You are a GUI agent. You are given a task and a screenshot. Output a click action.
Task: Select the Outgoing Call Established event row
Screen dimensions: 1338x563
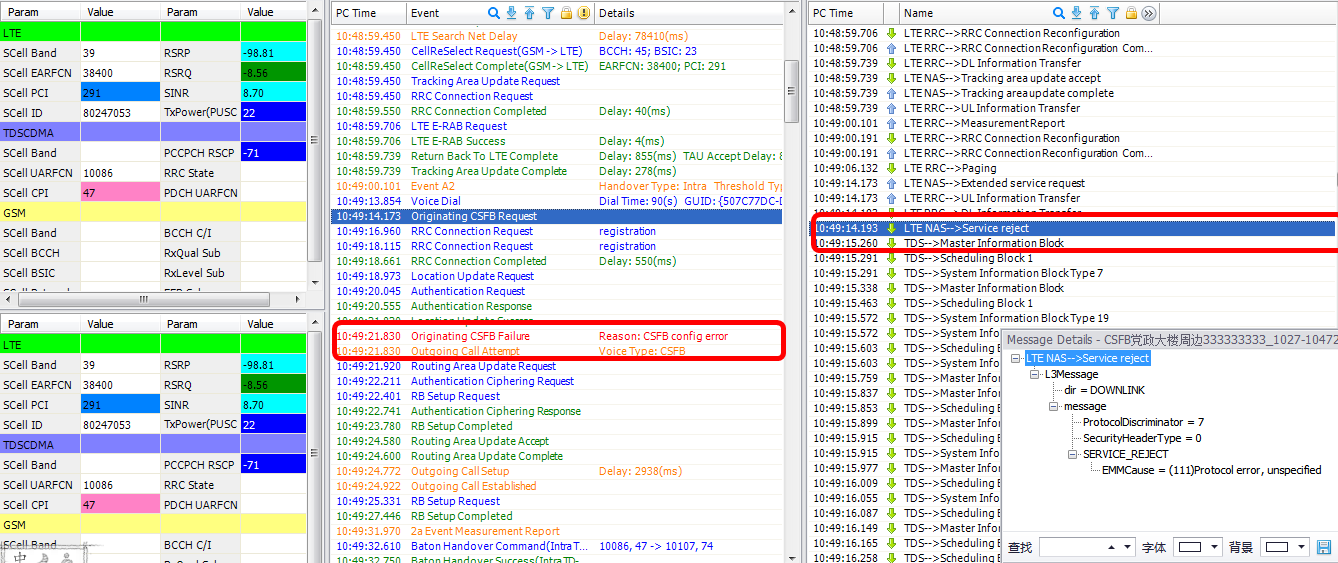click(x=557, y=486)
